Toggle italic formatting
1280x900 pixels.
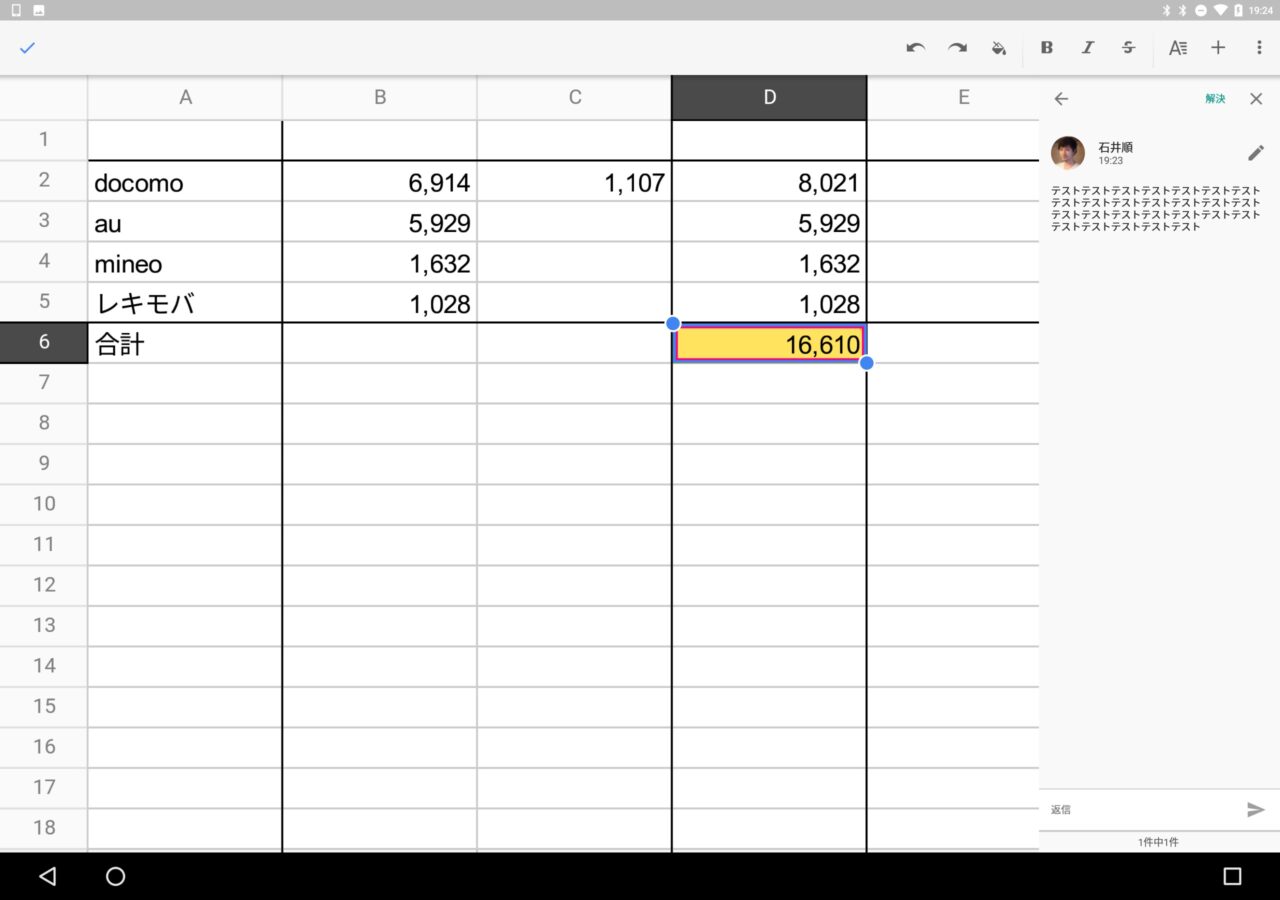pos(1088,48)
